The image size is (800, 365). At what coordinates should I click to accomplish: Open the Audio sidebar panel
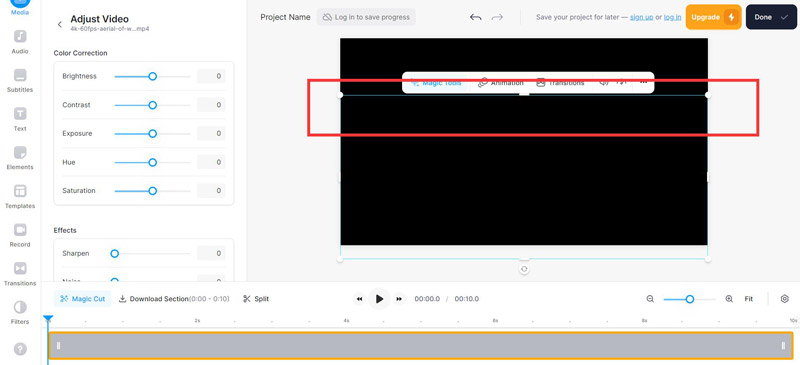point(20,42)
